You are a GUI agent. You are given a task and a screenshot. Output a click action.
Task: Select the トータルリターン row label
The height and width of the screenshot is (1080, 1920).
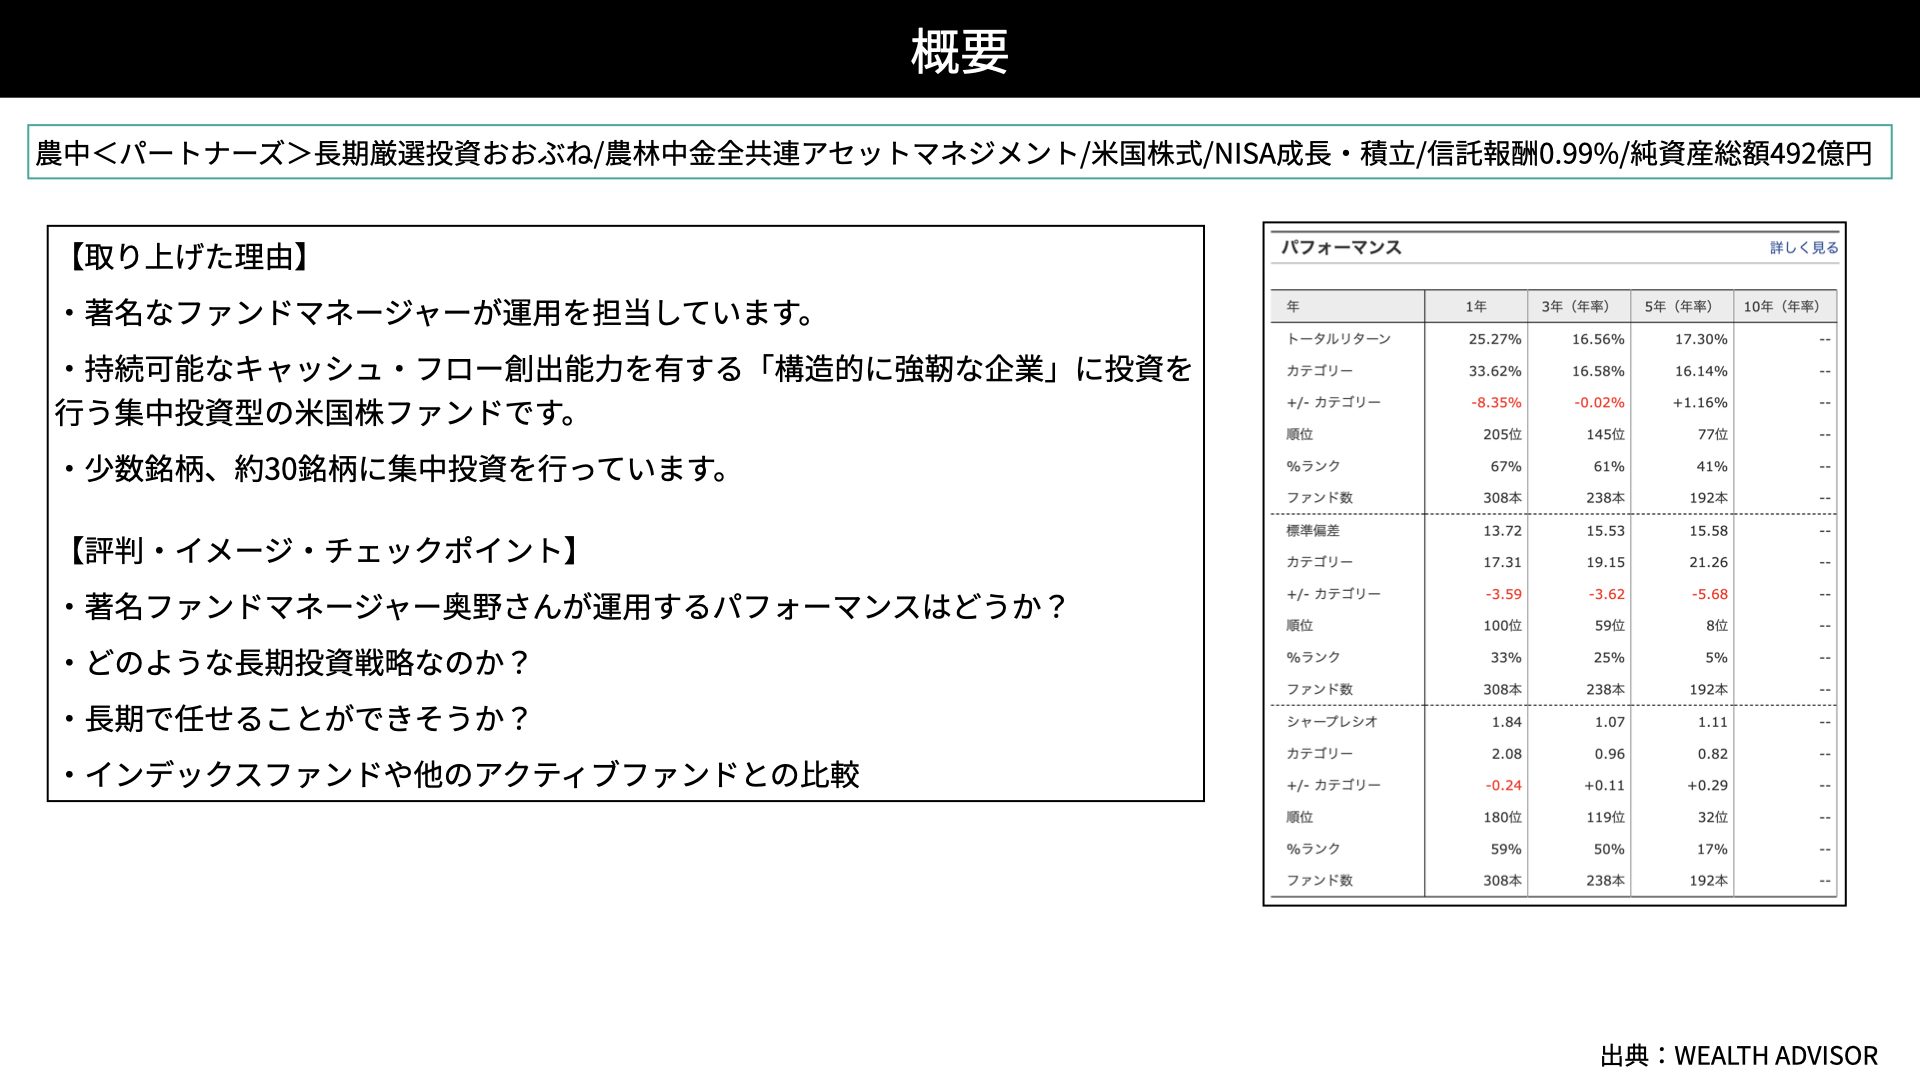(1338, 339)
